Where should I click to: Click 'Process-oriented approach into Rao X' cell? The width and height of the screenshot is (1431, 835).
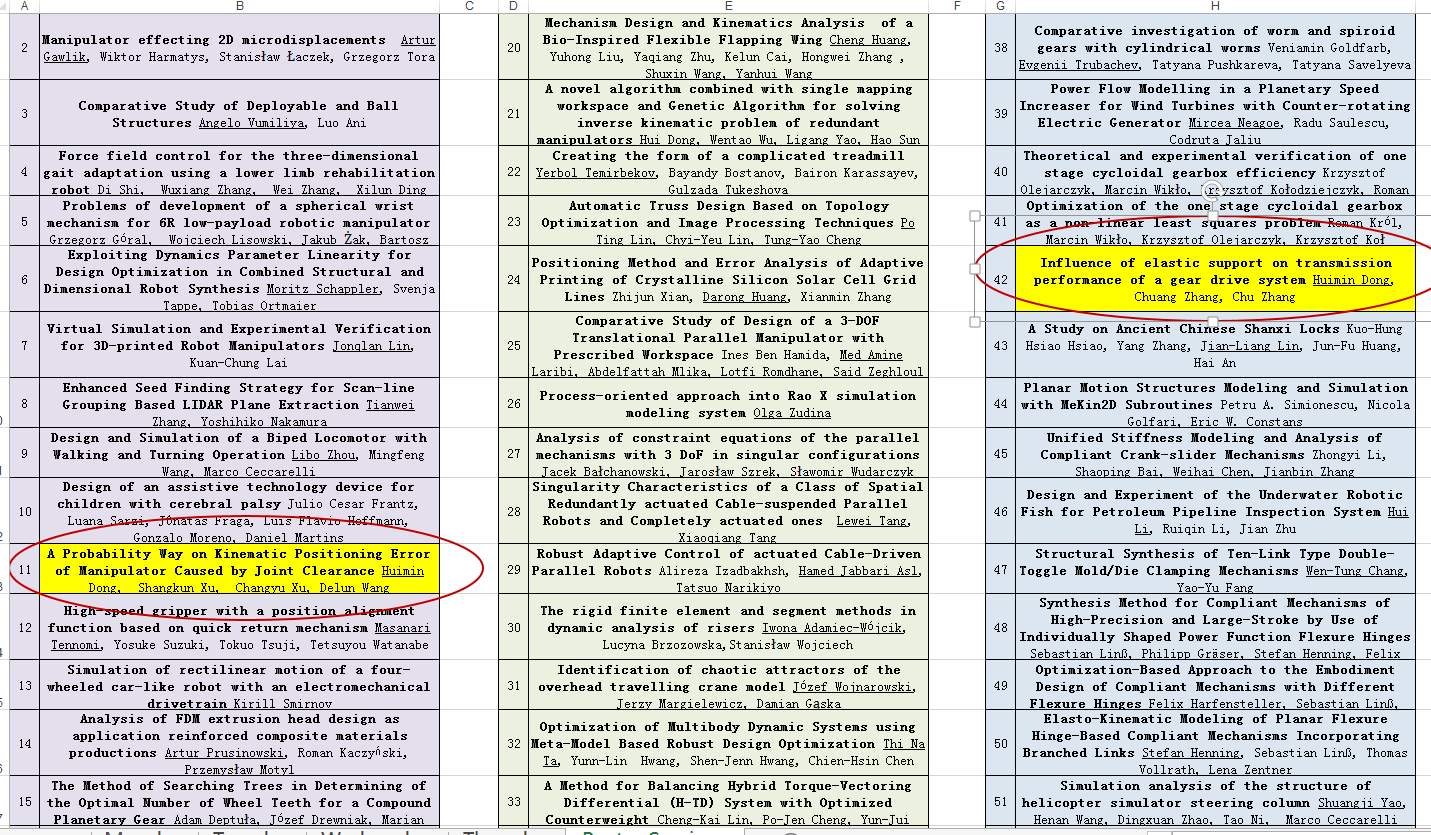728,404
